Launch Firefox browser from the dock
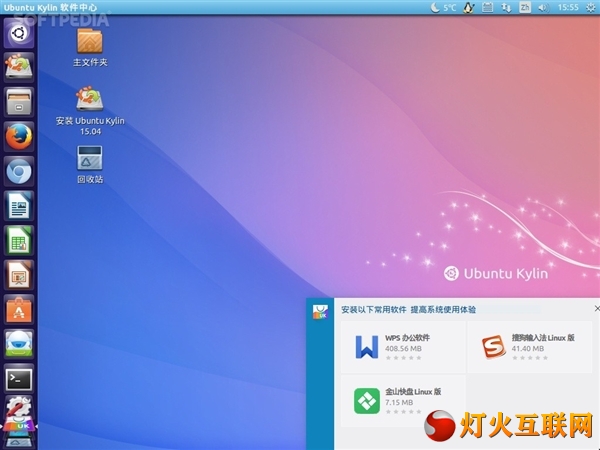 [19, 137]
